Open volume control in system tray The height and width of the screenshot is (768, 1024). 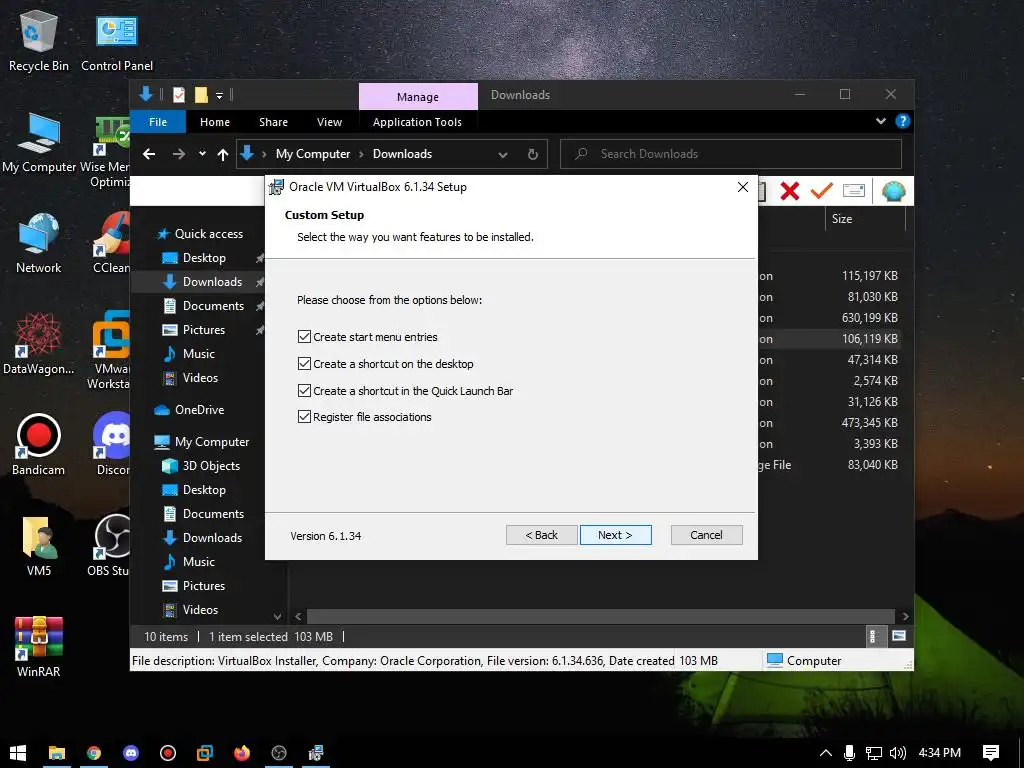pyautogui.click(x=898, y=753)
